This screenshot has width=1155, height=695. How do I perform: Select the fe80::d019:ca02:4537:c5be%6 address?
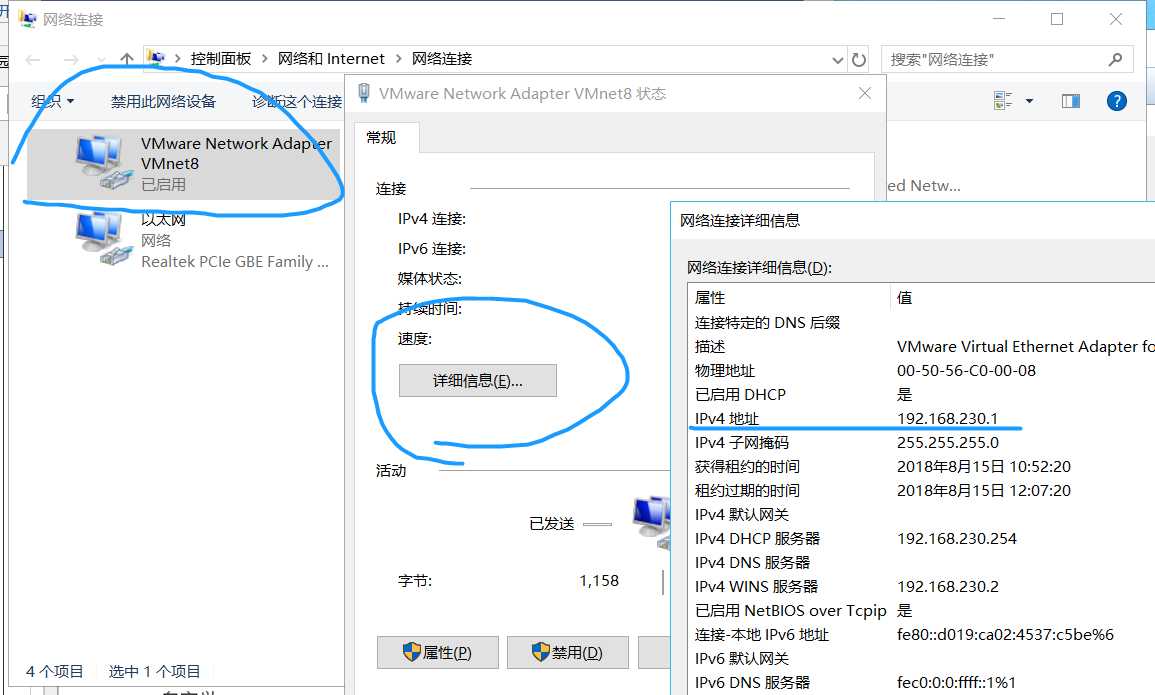coord(1005,635)
